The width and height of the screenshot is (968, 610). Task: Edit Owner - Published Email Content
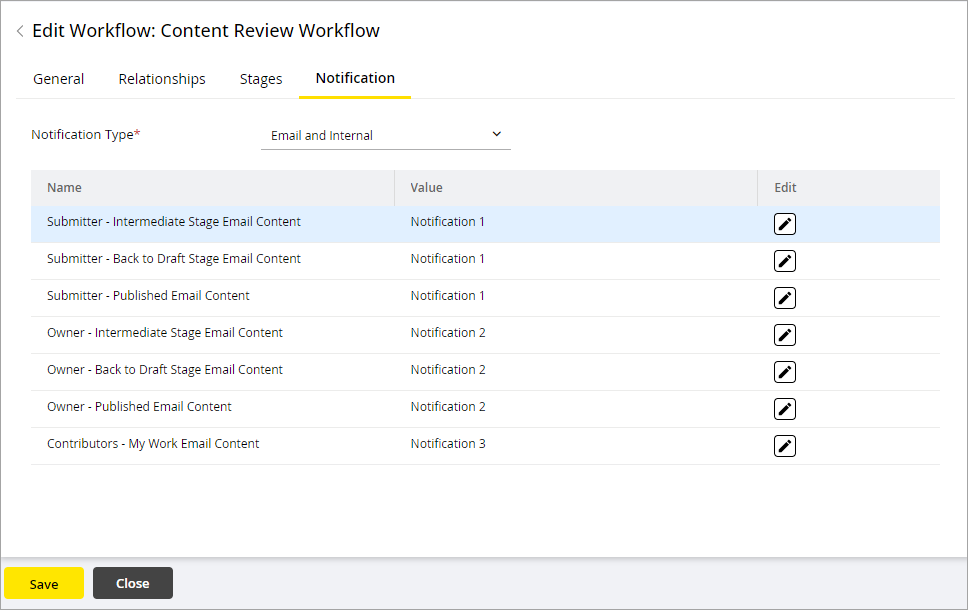click(x=784, y=408)
